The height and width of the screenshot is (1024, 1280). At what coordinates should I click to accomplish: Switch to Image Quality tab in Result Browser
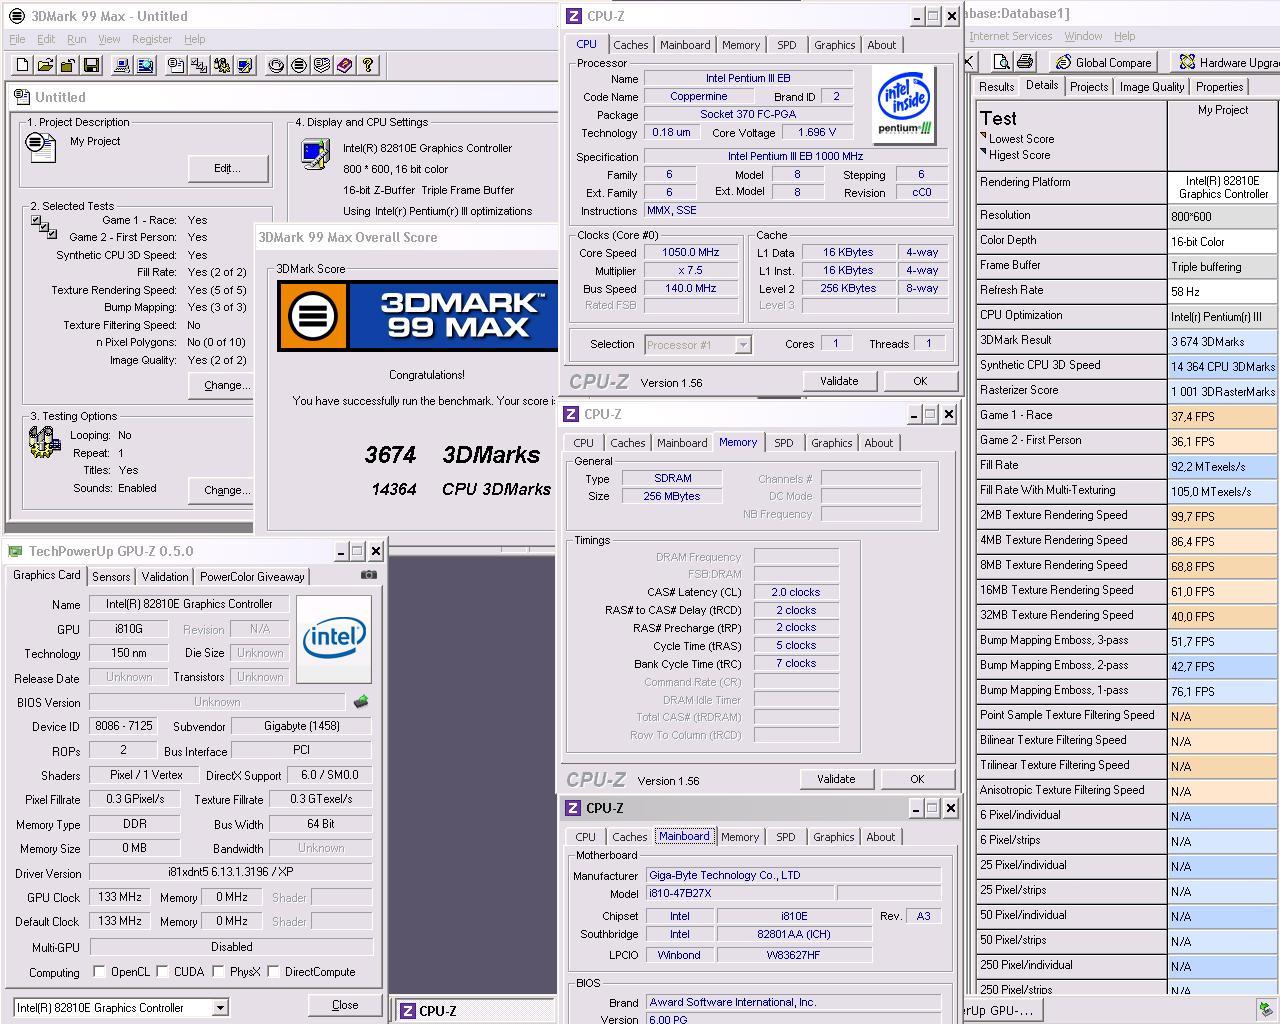(x=1152, y=87)
